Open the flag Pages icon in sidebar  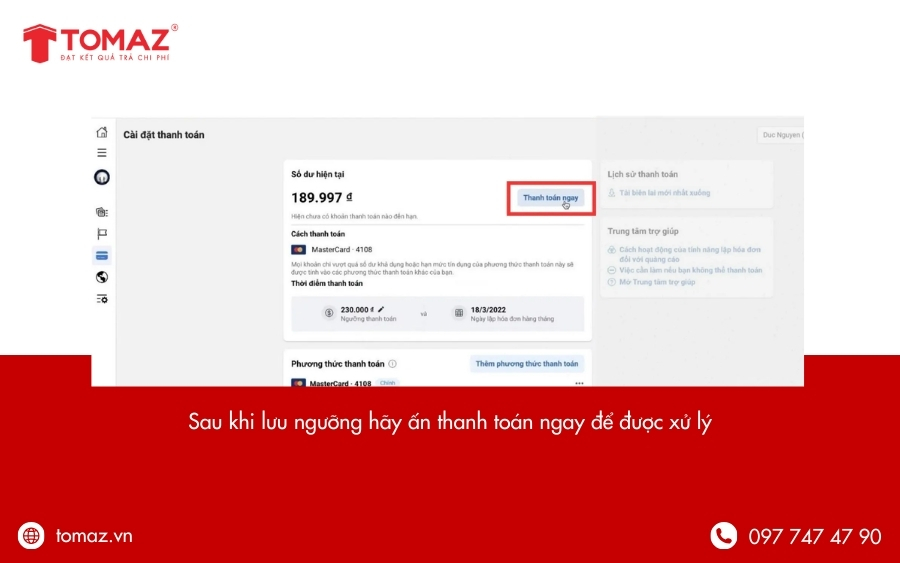[x=101, y=233]
